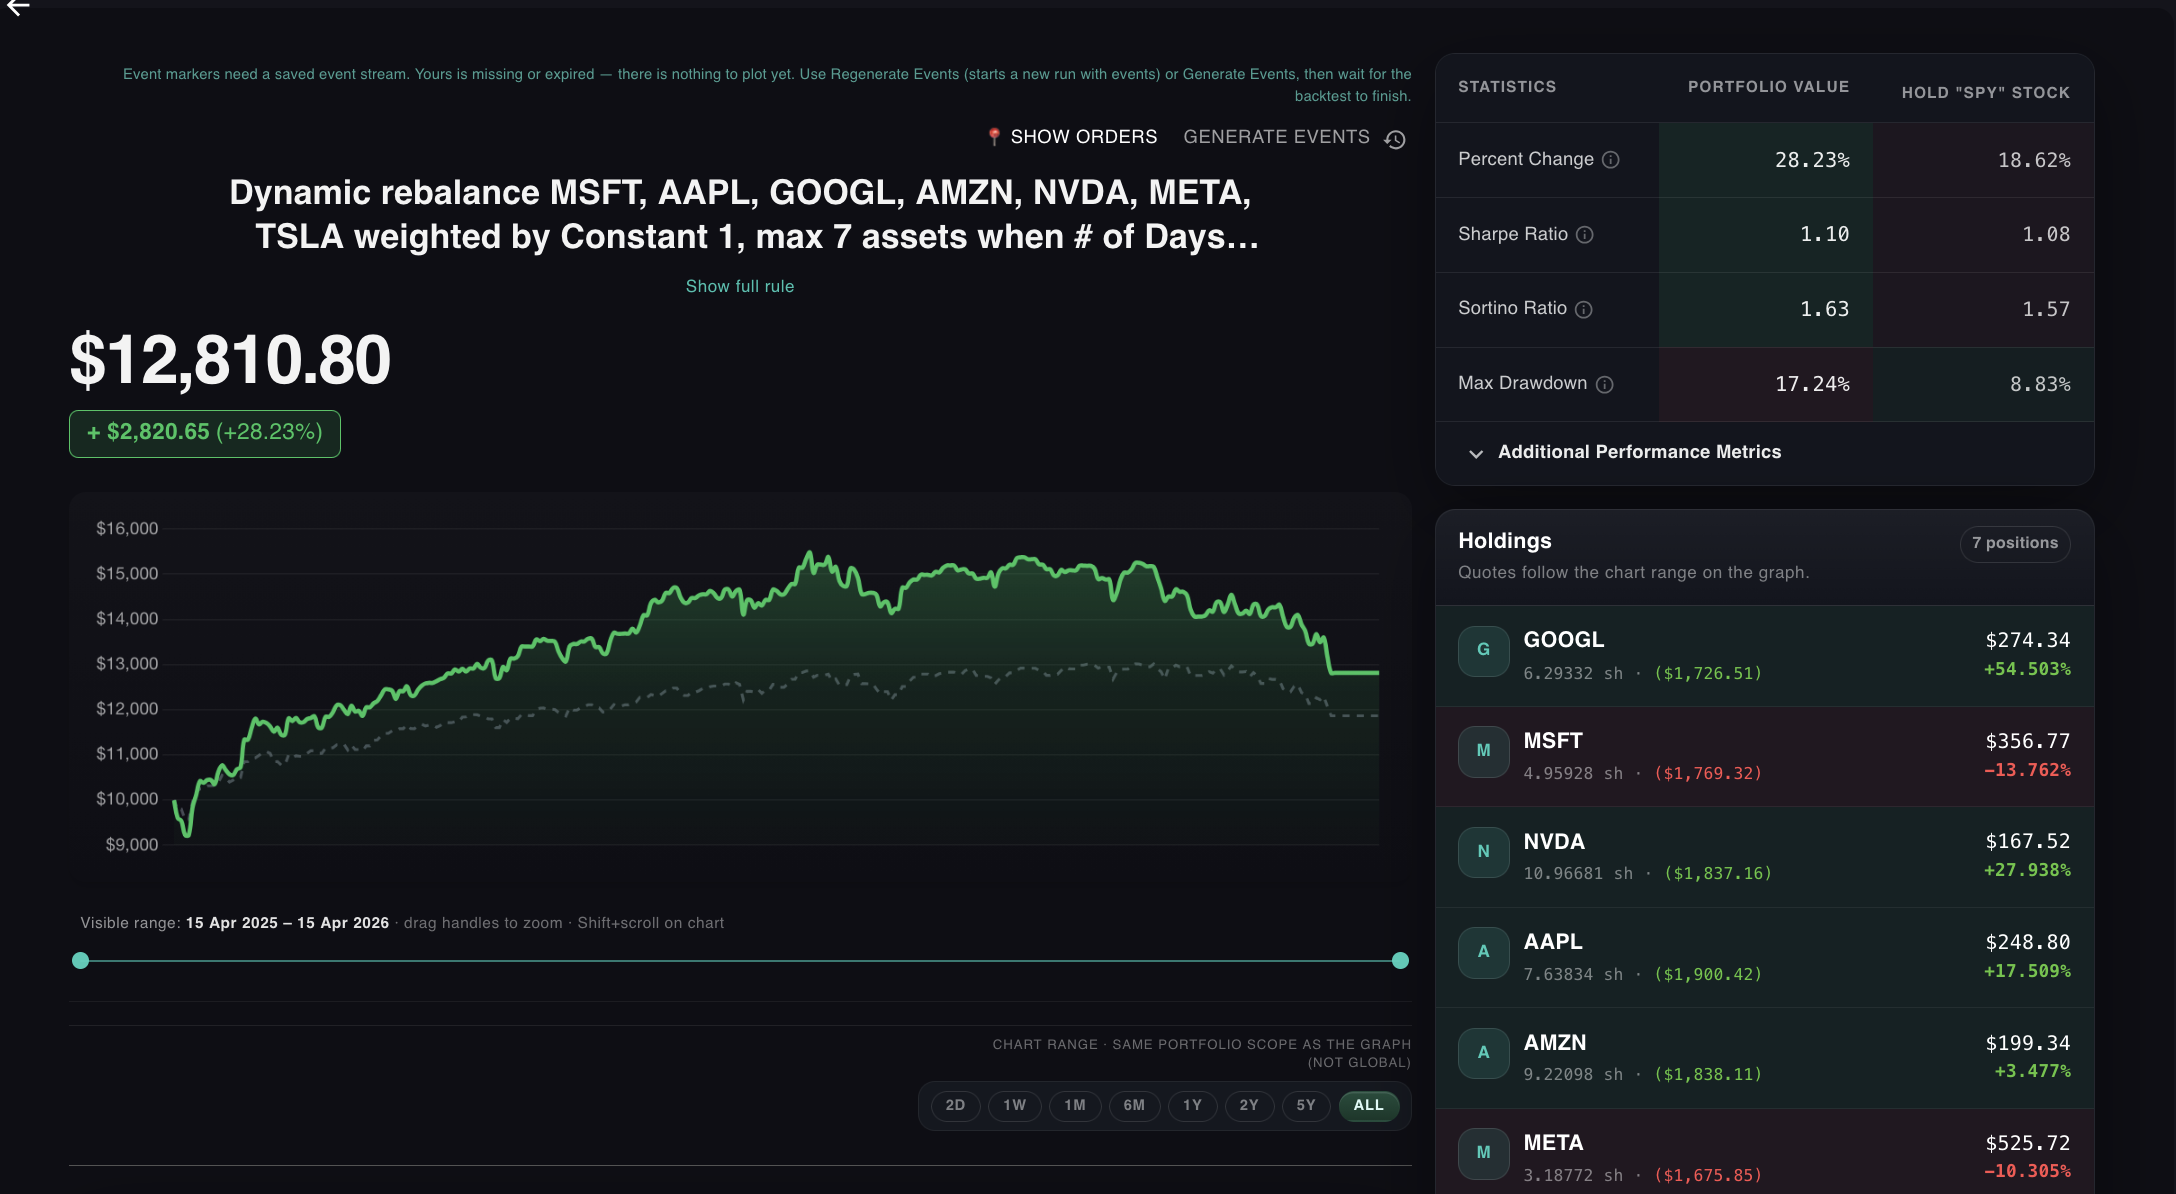Toggle SHOW ORDERS on the chart
Image resolution: width=2176 pixels, height=1194 pixels.
pyautogui.click(x=1084, y=137)
